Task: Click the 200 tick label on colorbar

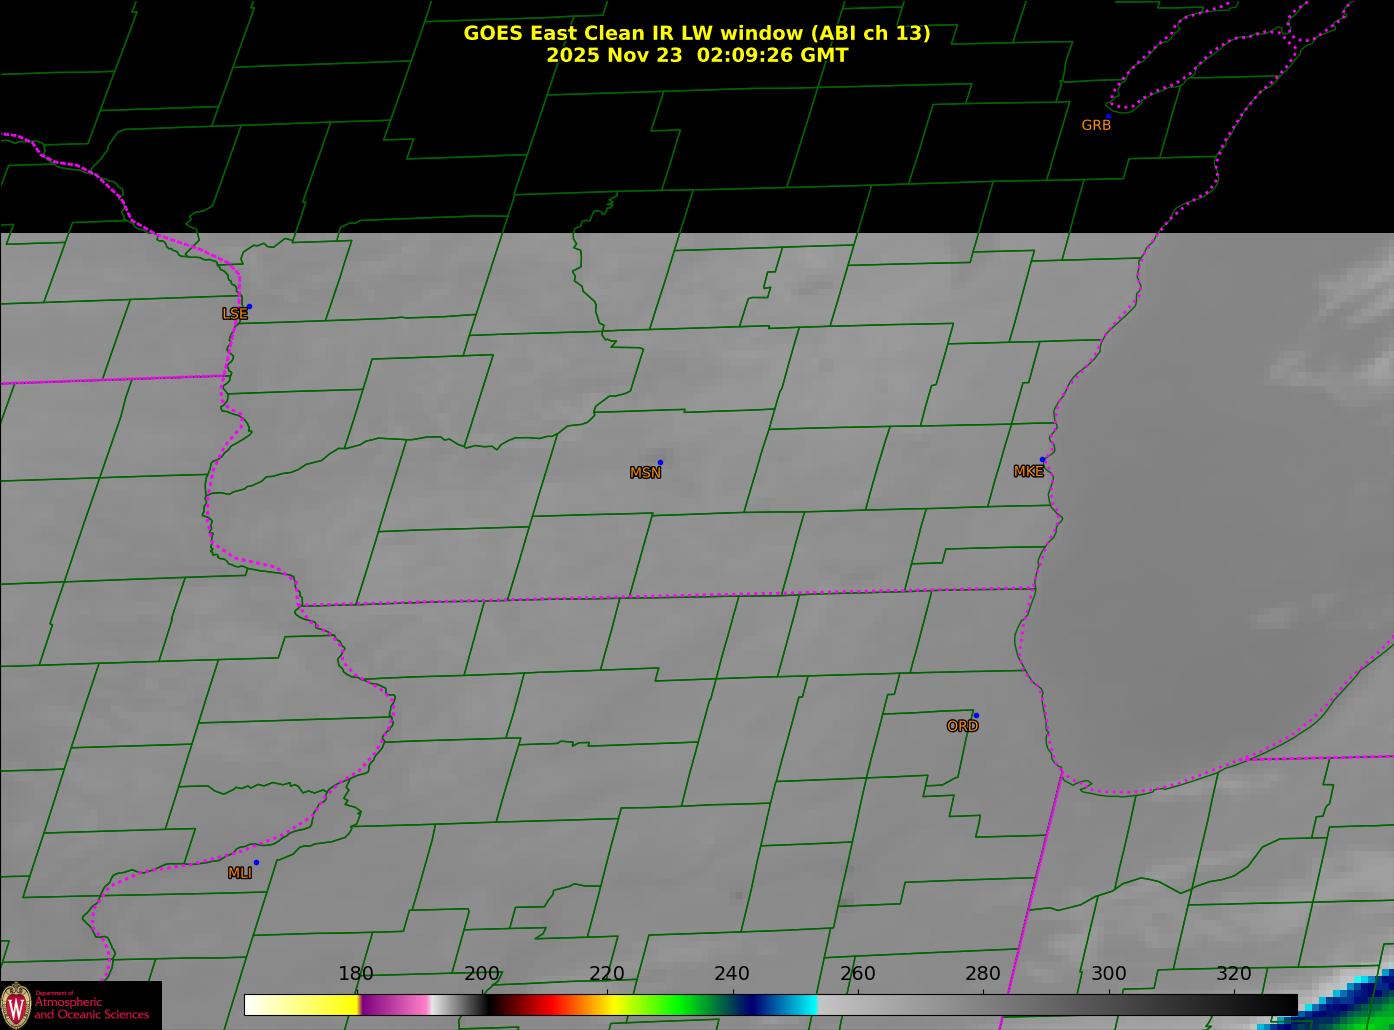Action: pos(481,974)
